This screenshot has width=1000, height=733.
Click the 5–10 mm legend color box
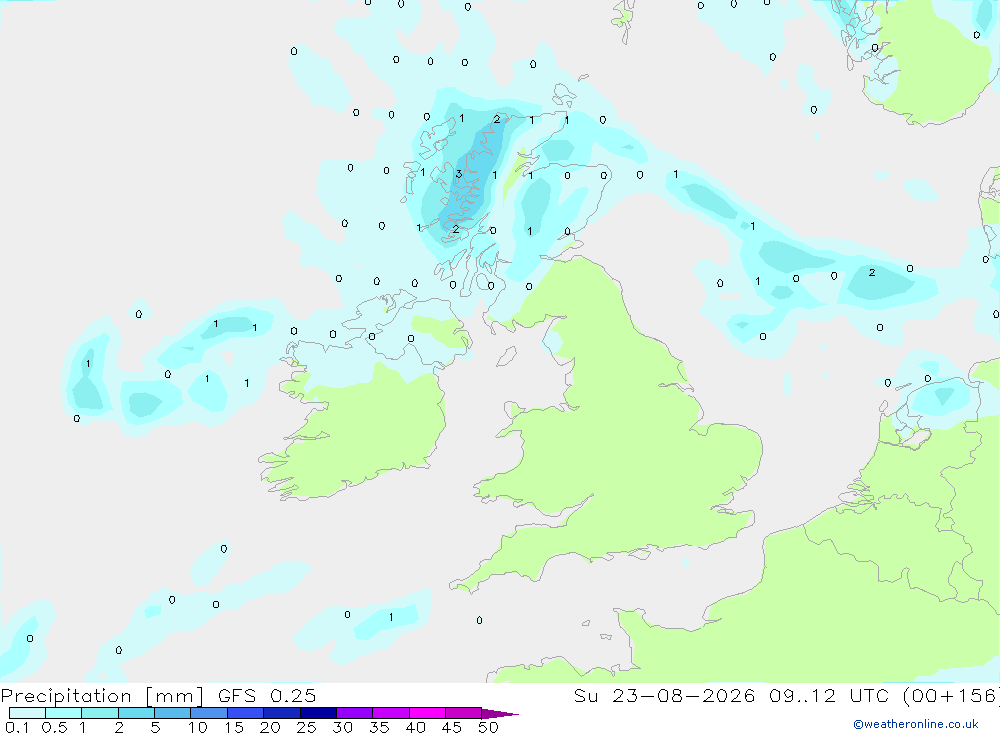pos(173,713)
